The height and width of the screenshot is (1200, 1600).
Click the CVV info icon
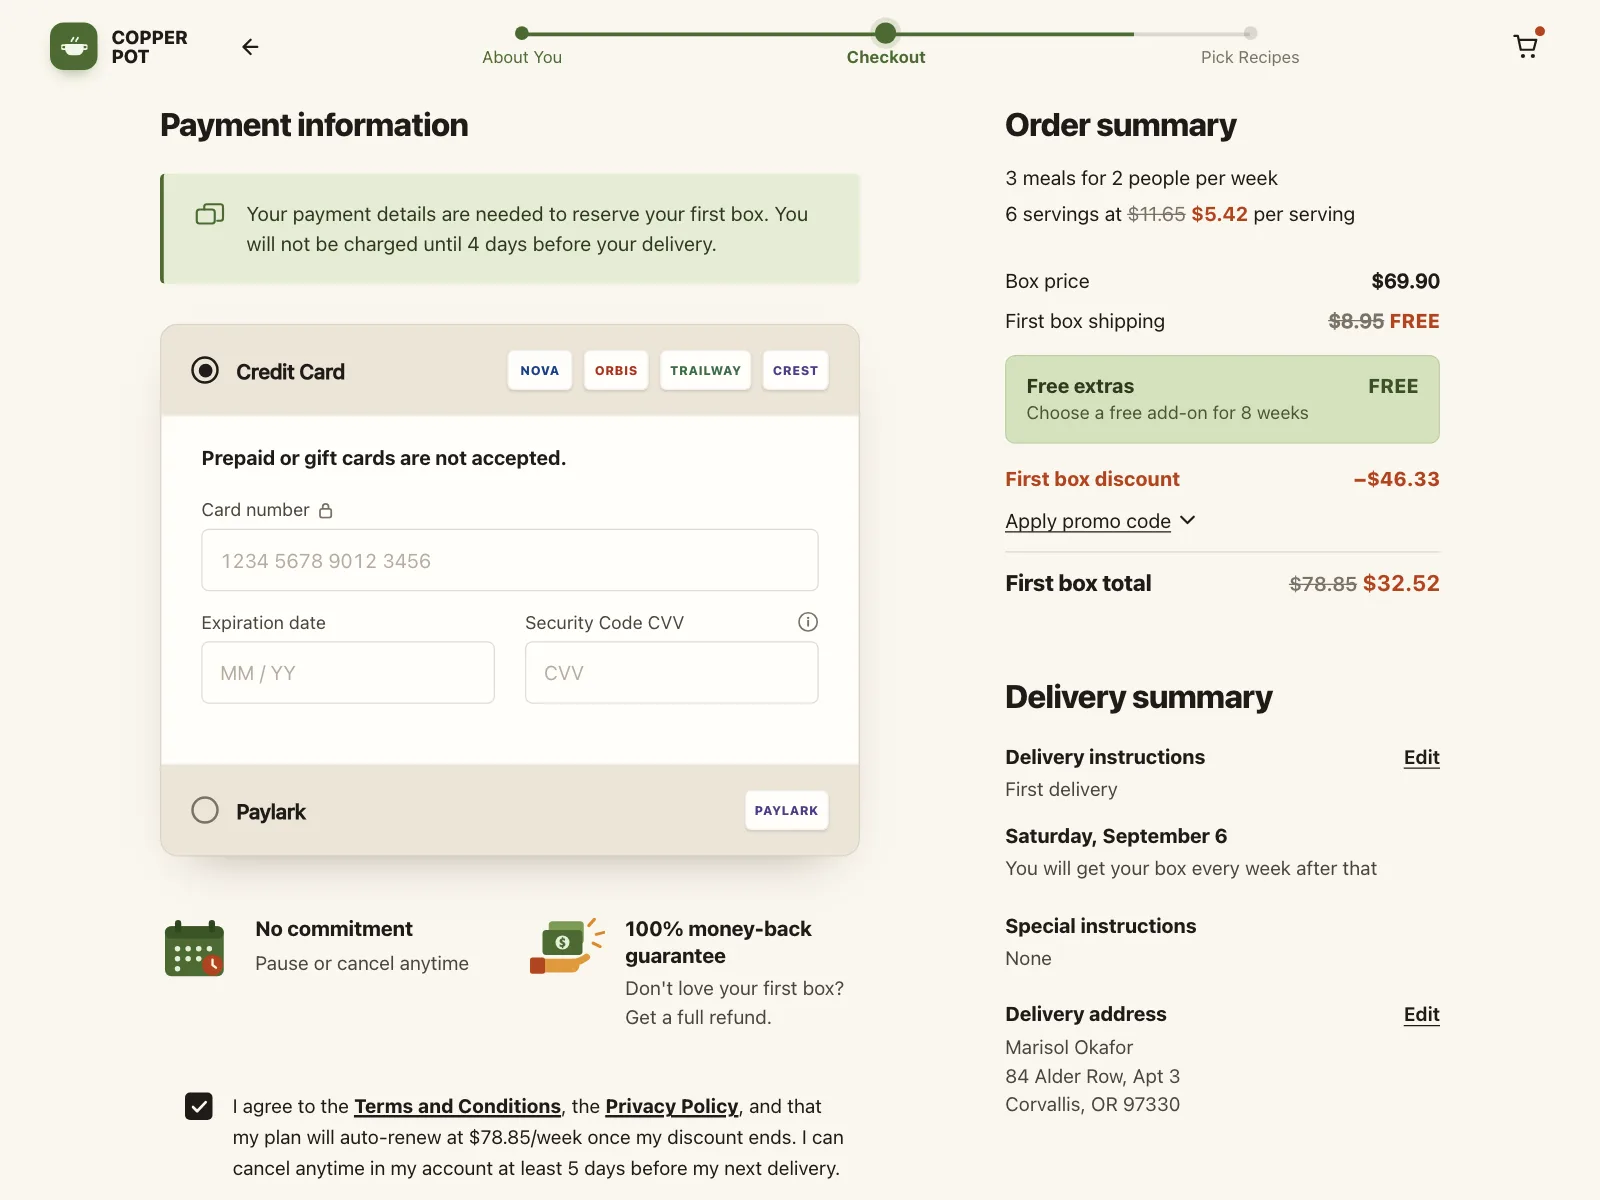(x=808, y=622)
